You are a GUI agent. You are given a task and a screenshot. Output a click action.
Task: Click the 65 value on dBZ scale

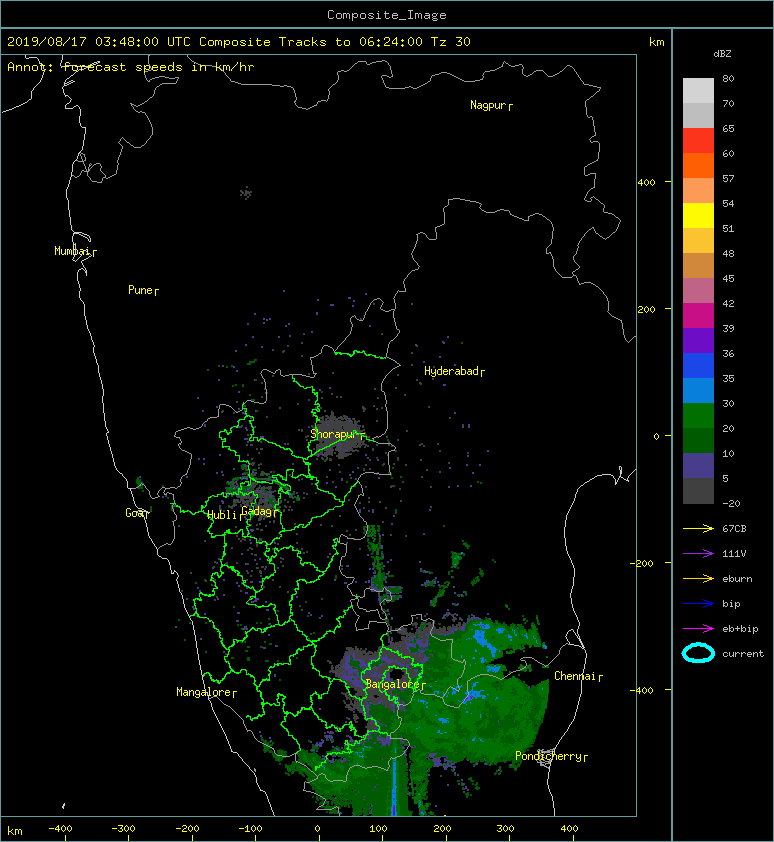728,128
